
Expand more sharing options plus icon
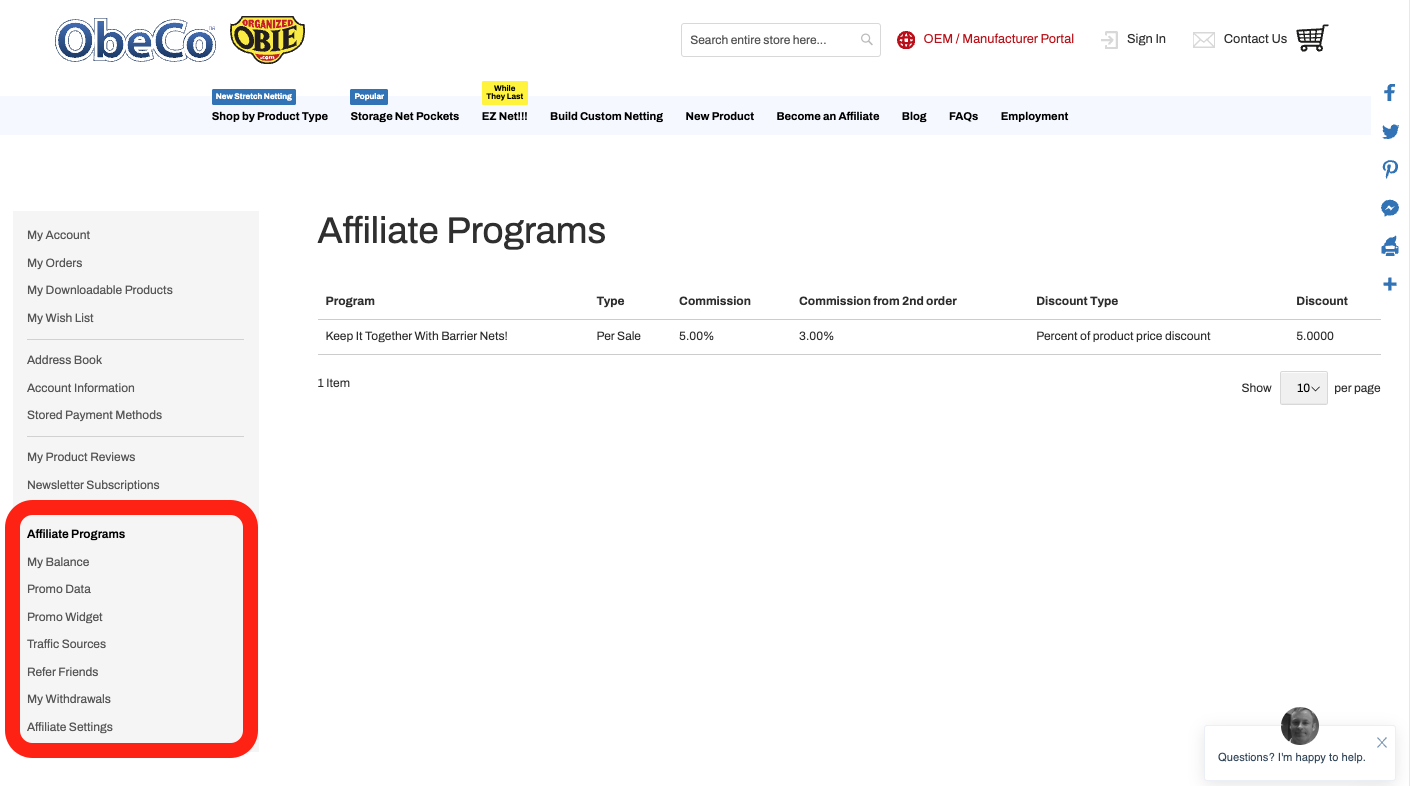coord(1389,285)
